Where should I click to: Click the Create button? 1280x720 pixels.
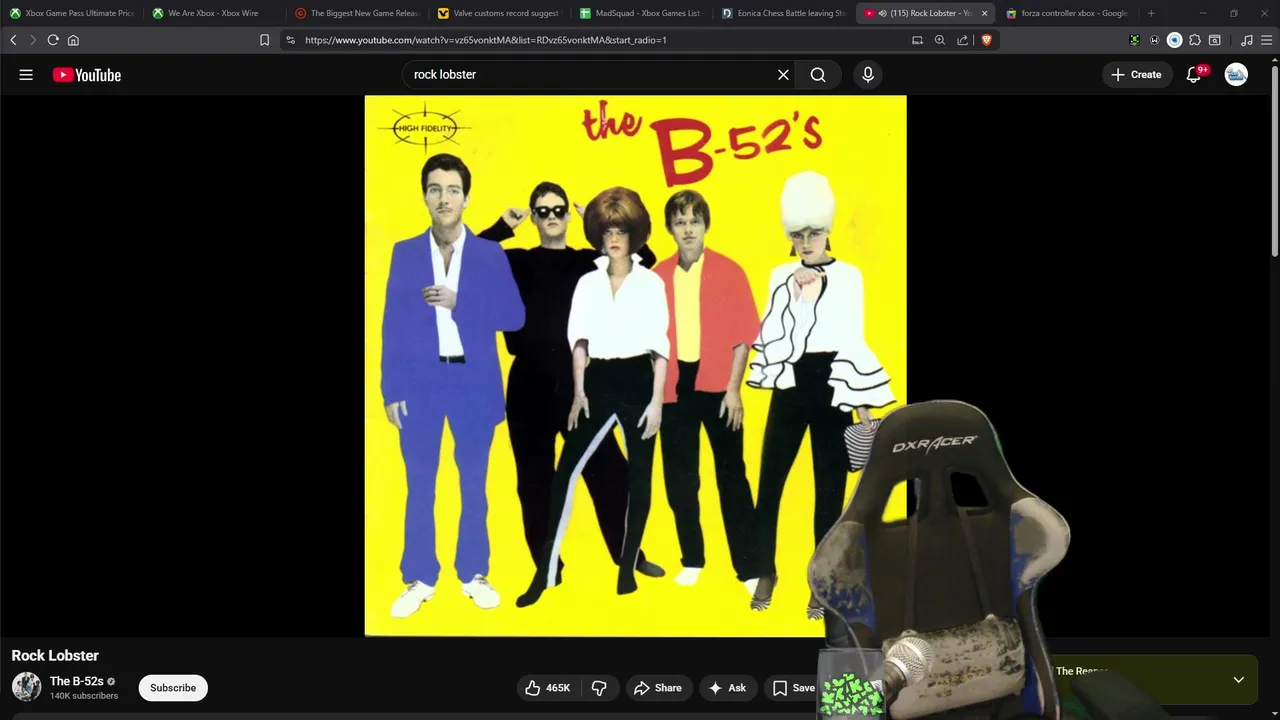1137,75
